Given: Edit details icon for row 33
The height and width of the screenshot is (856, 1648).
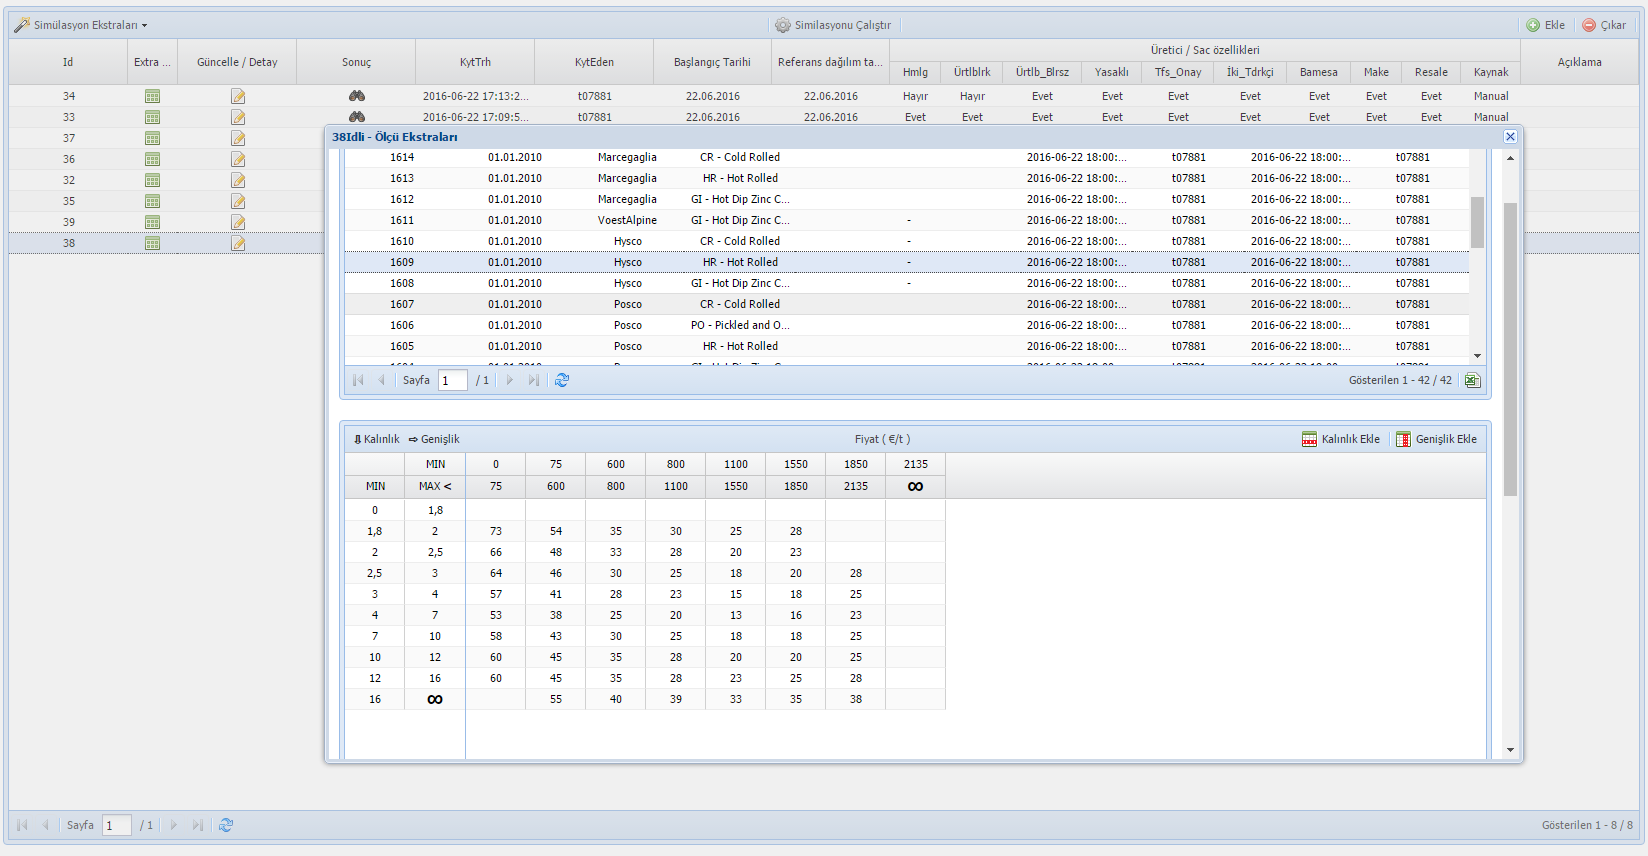Looking at the screenshot, I should coord(238,117).
